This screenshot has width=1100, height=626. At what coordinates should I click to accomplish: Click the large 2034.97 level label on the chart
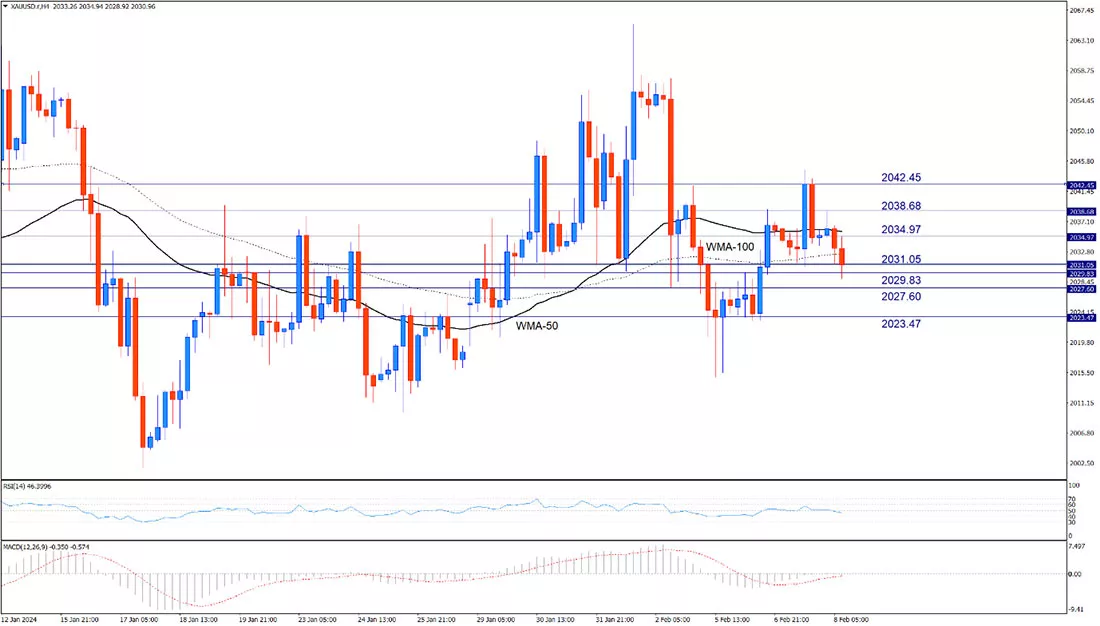coord(901,229)
